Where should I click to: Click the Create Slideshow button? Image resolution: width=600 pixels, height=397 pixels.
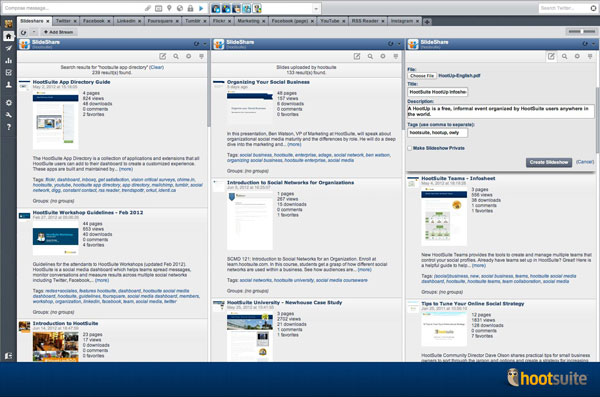549,162
